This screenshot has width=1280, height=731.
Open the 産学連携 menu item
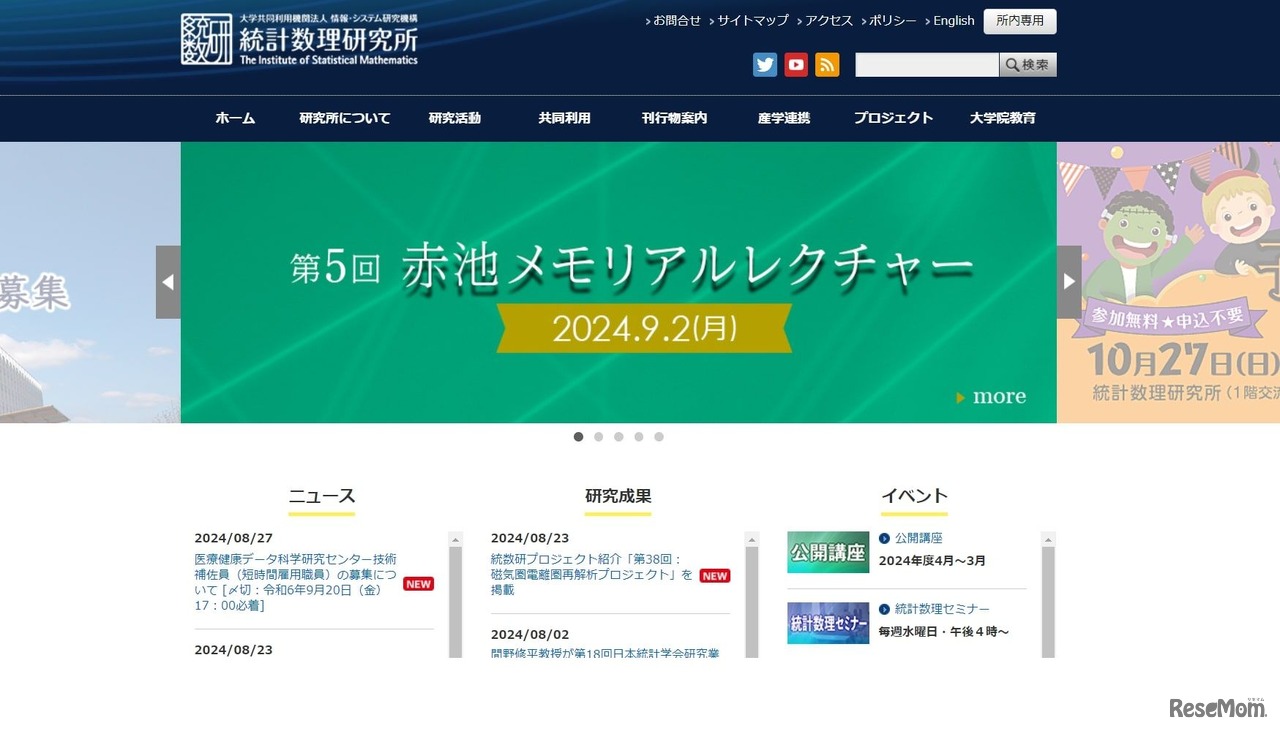[x=783, y=118]
